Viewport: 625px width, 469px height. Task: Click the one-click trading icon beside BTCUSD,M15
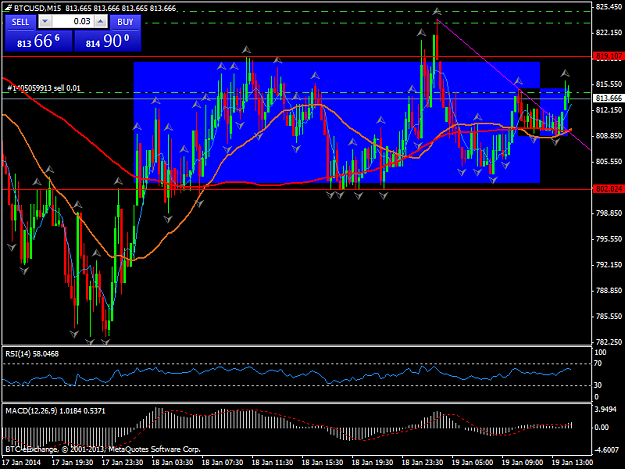8,8
